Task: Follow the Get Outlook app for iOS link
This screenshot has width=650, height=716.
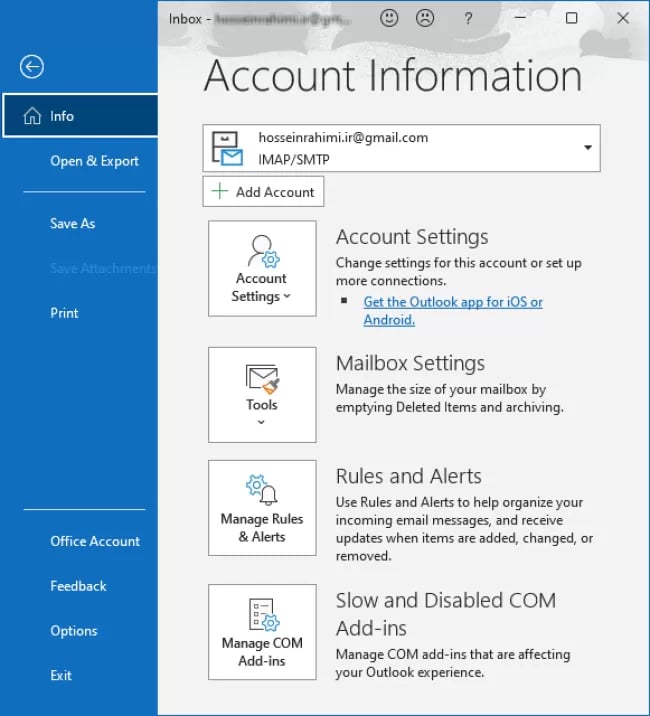Action: tap(453, 311)
